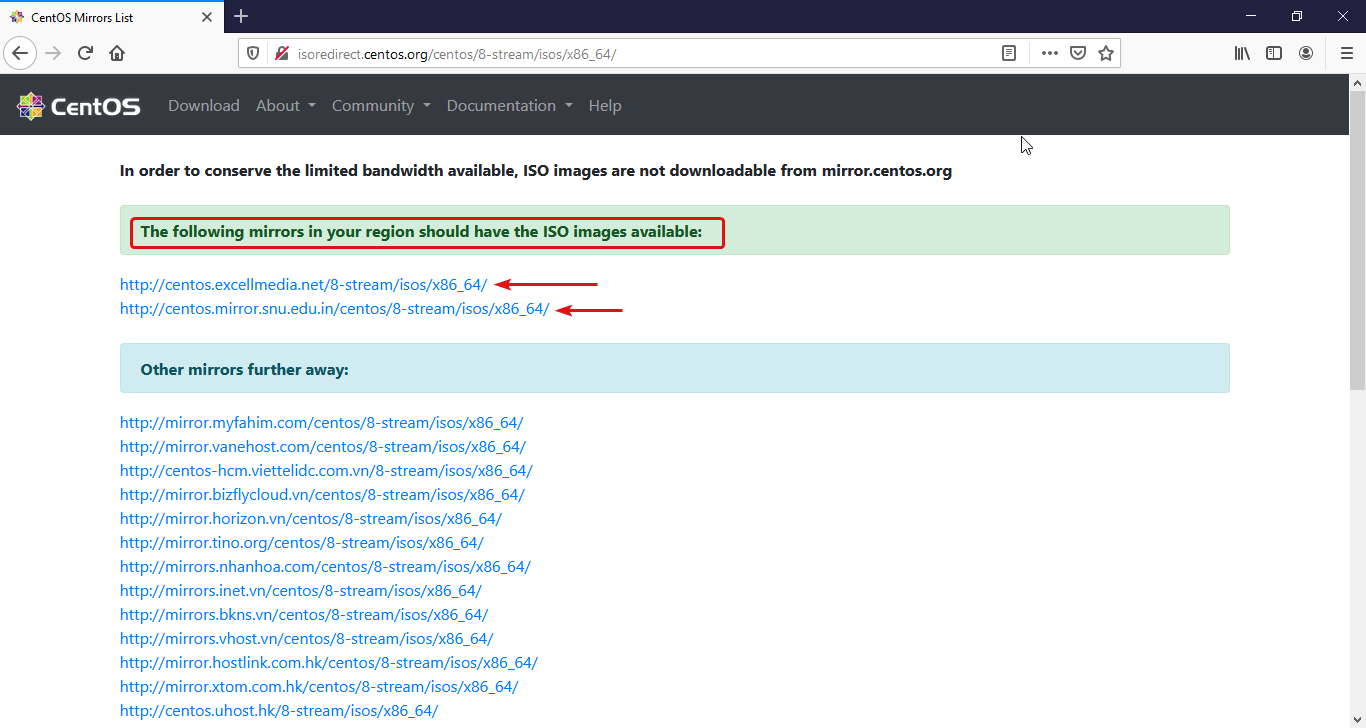The height and width of the screenshot is (728, 1366).
Task: Click the forward navigation arrow
Action: 53,53
